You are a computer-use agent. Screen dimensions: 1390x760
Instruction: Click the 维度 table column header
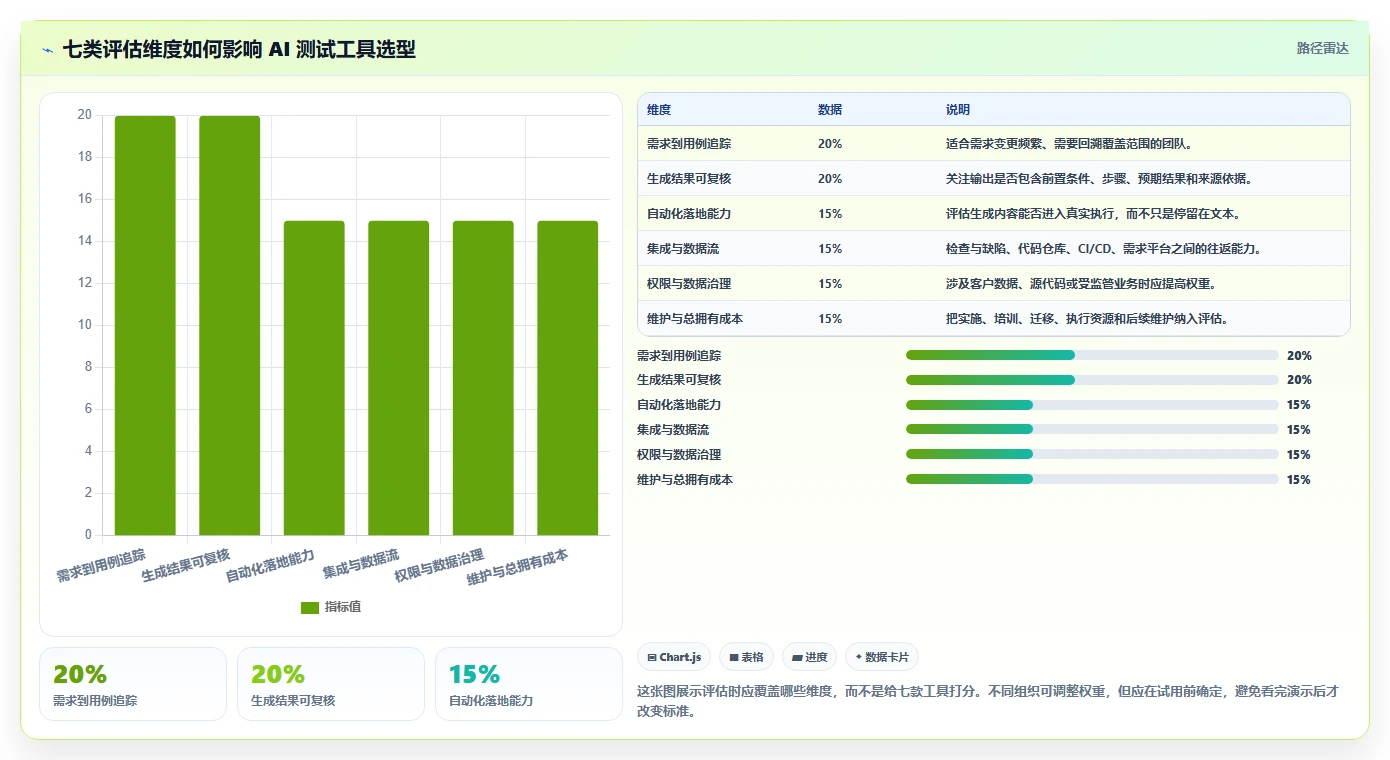pos(659,110)
